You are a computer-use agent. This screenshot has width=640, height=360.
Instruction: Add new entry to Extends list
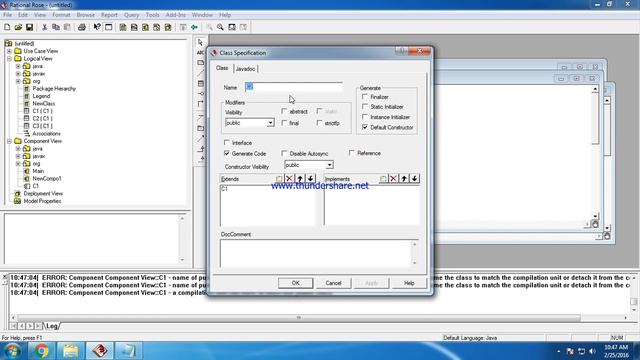(x=279, y=179)
